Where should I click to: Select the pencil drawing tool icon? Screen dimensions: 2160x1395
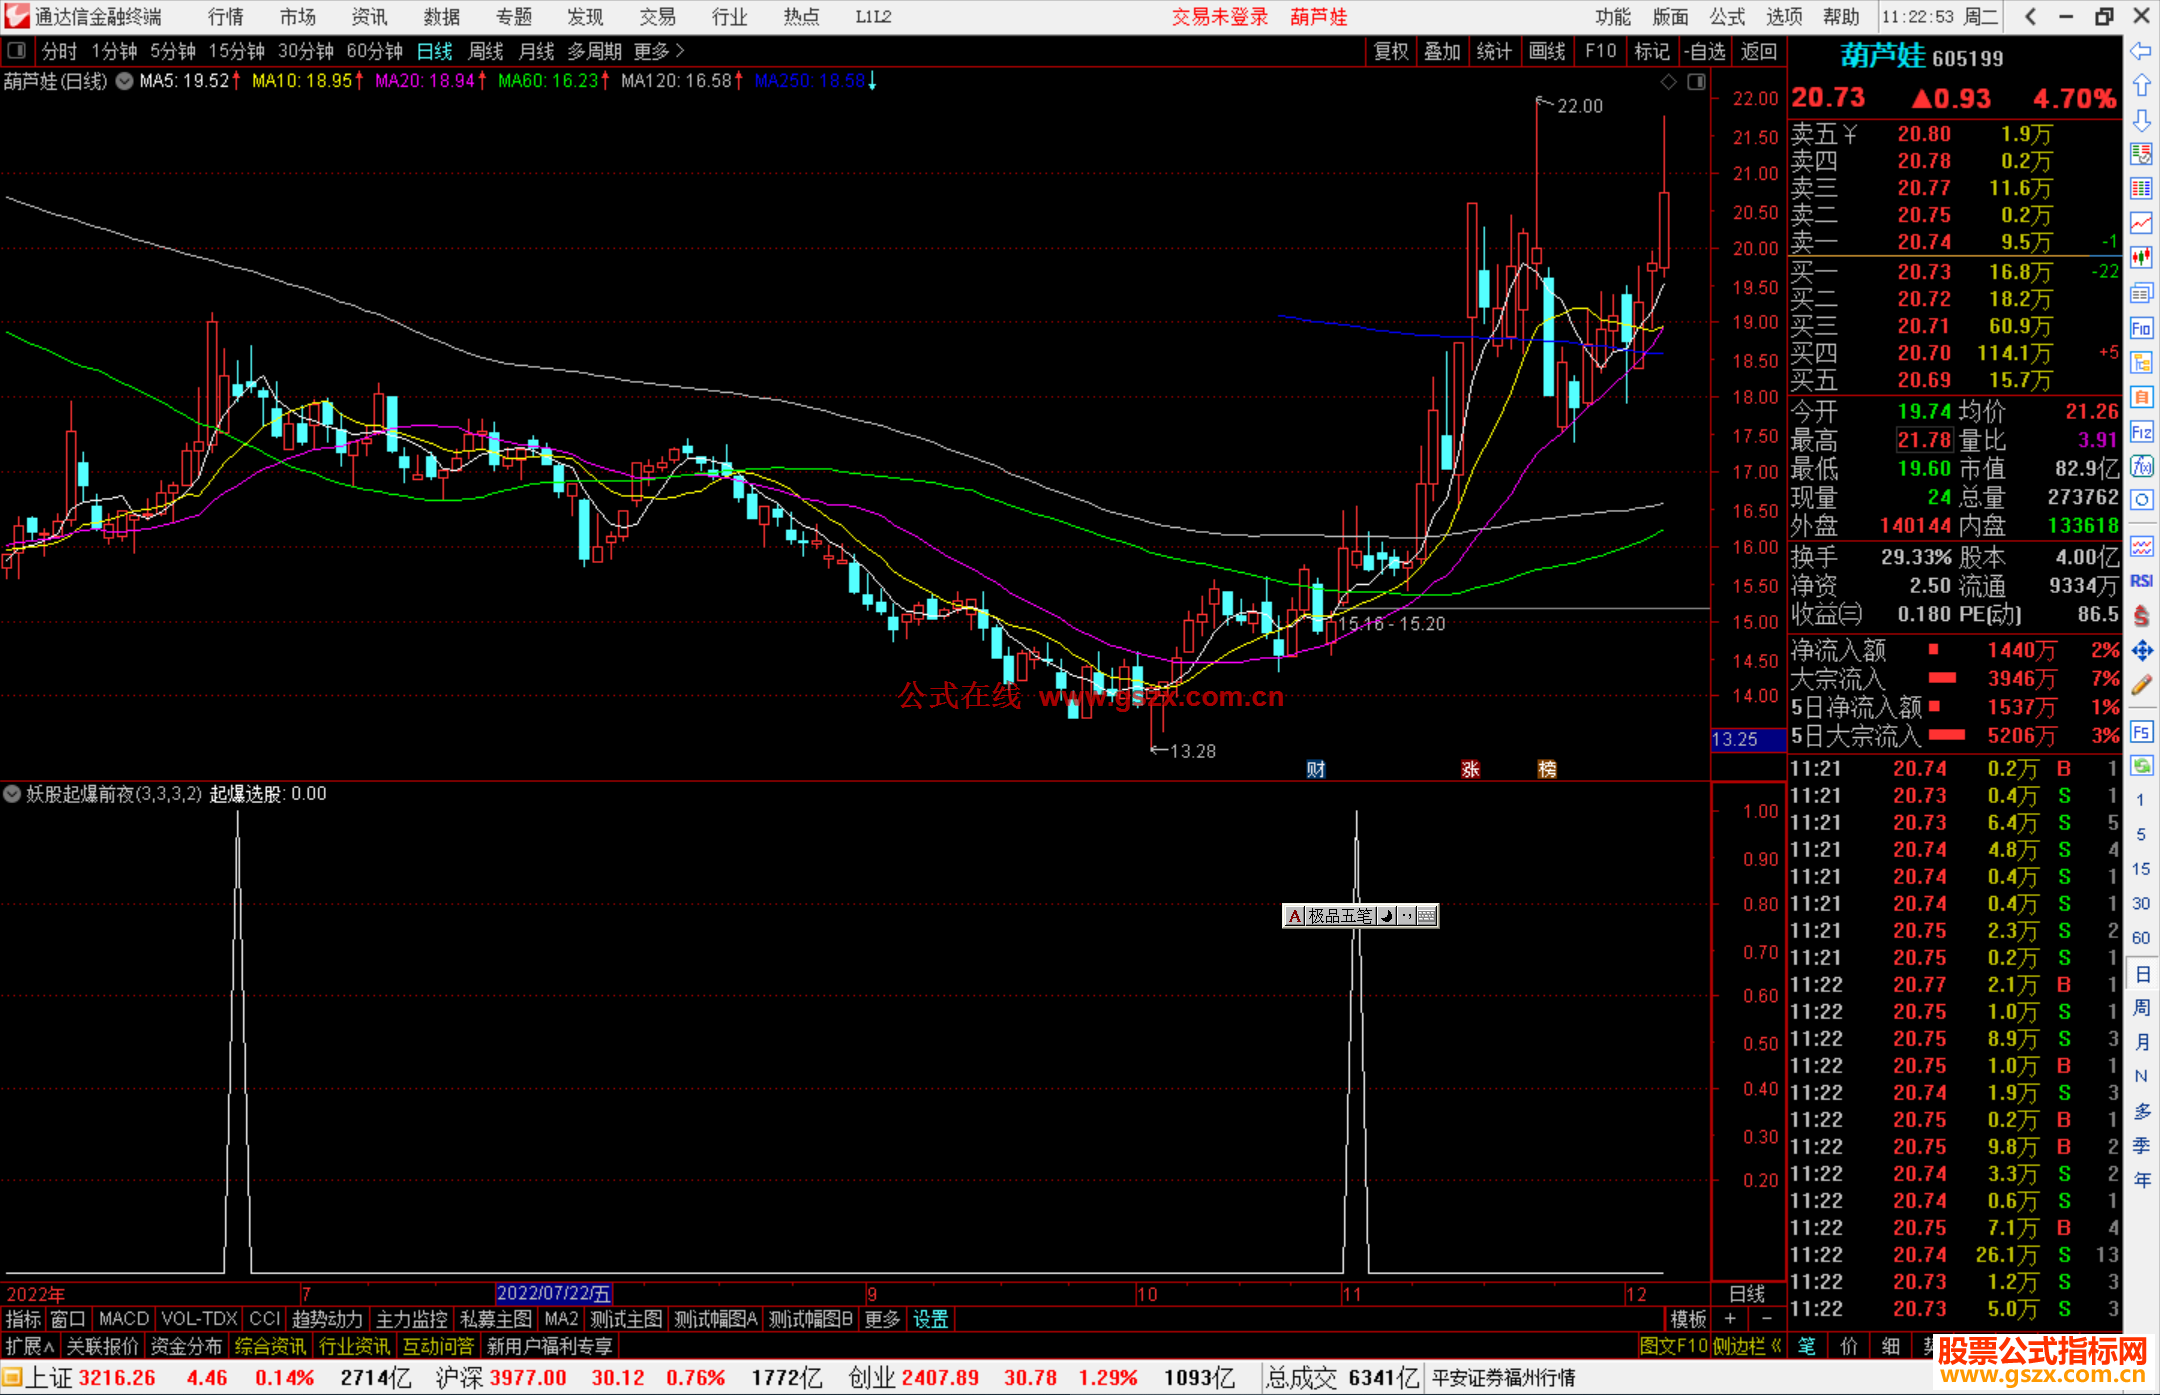click(2141, 685)
